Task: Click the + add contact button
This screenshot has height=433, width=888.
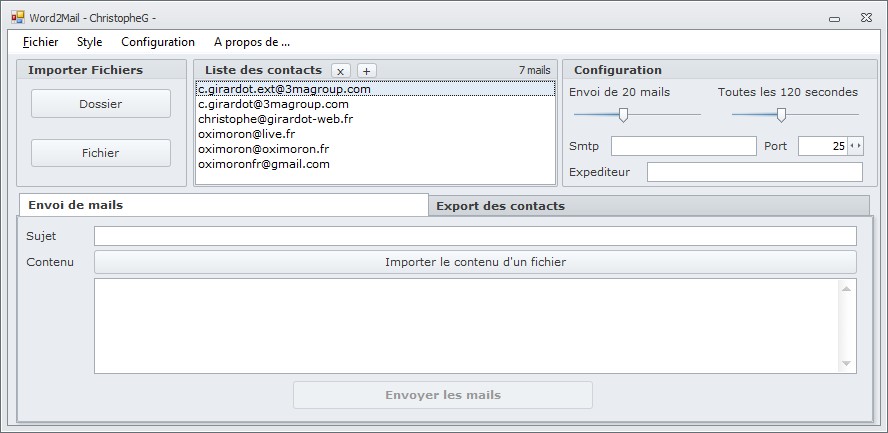Action: 367,71
